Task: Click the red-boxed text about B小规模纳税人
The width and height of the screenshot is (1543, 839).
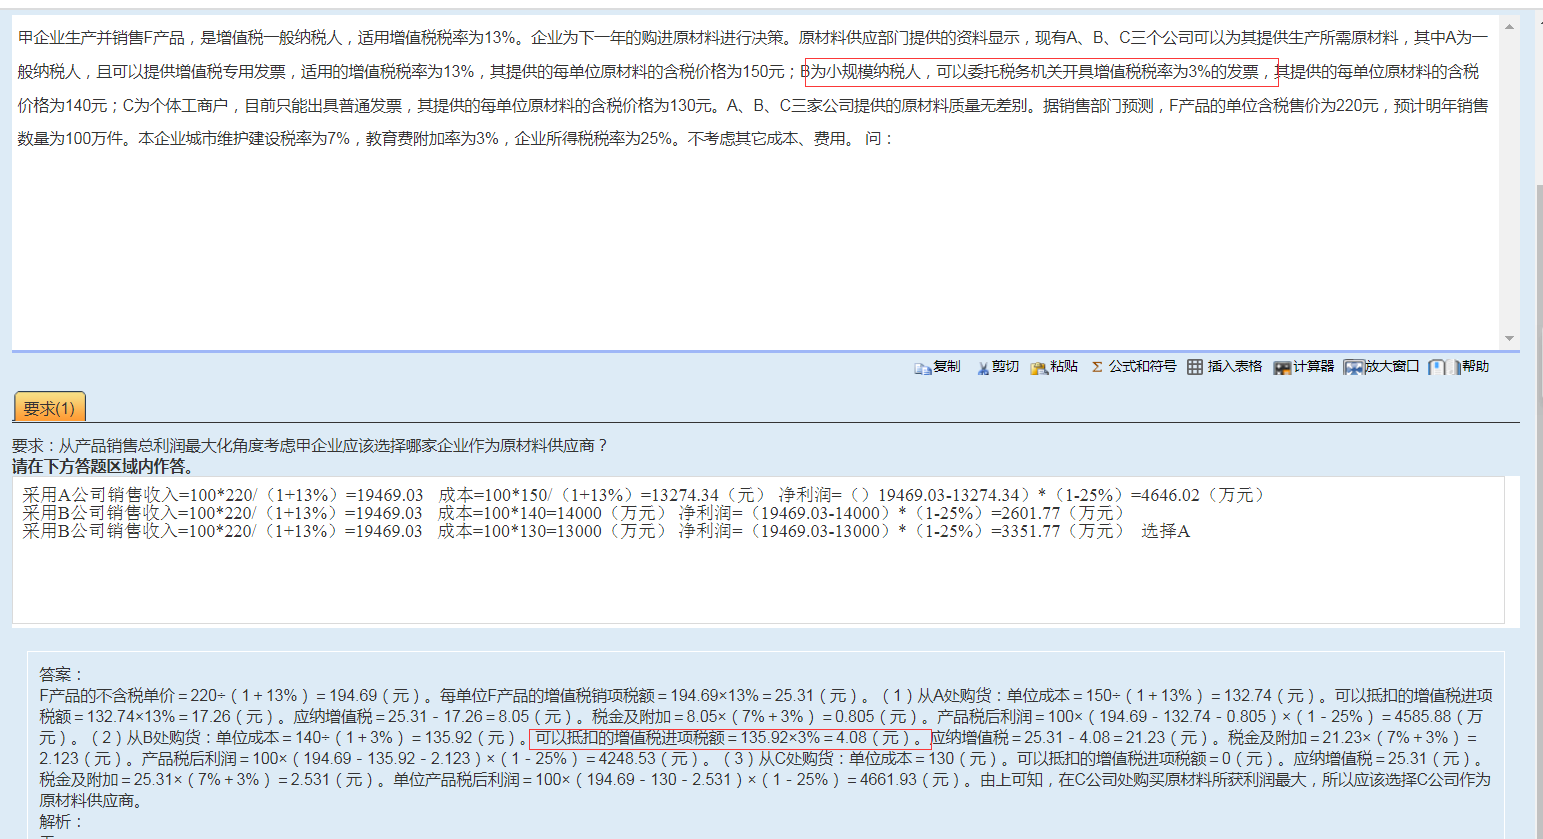Action: [1040, 72]
